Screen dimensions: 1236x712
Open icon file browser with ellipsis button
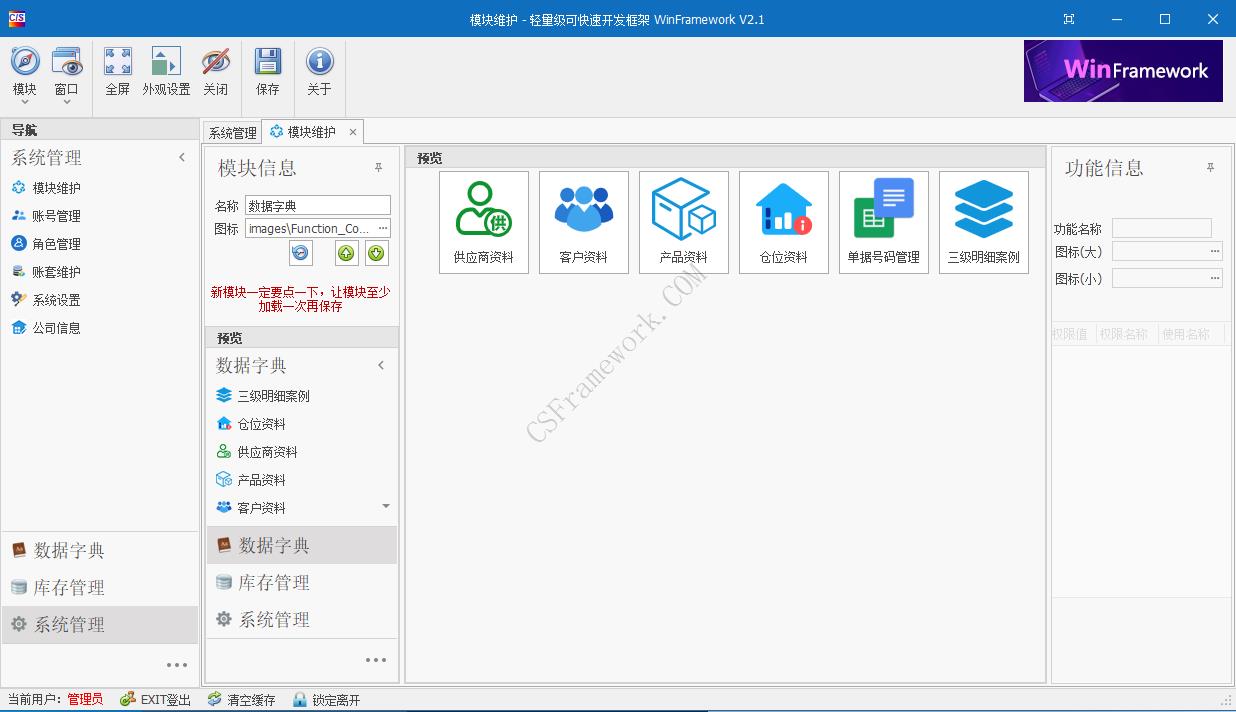pyautogui.click(x=384, y=228)
